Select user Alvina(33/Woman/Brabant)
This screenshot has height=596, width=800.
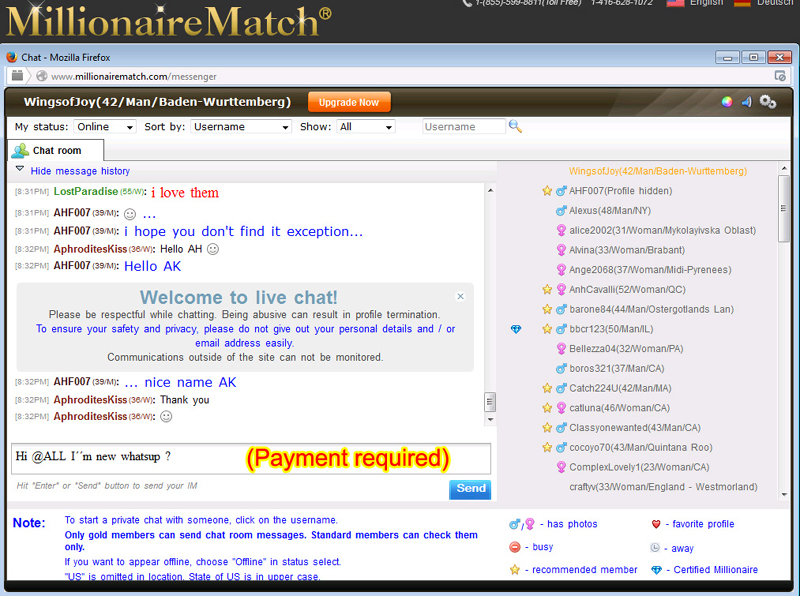pos(627,250)
